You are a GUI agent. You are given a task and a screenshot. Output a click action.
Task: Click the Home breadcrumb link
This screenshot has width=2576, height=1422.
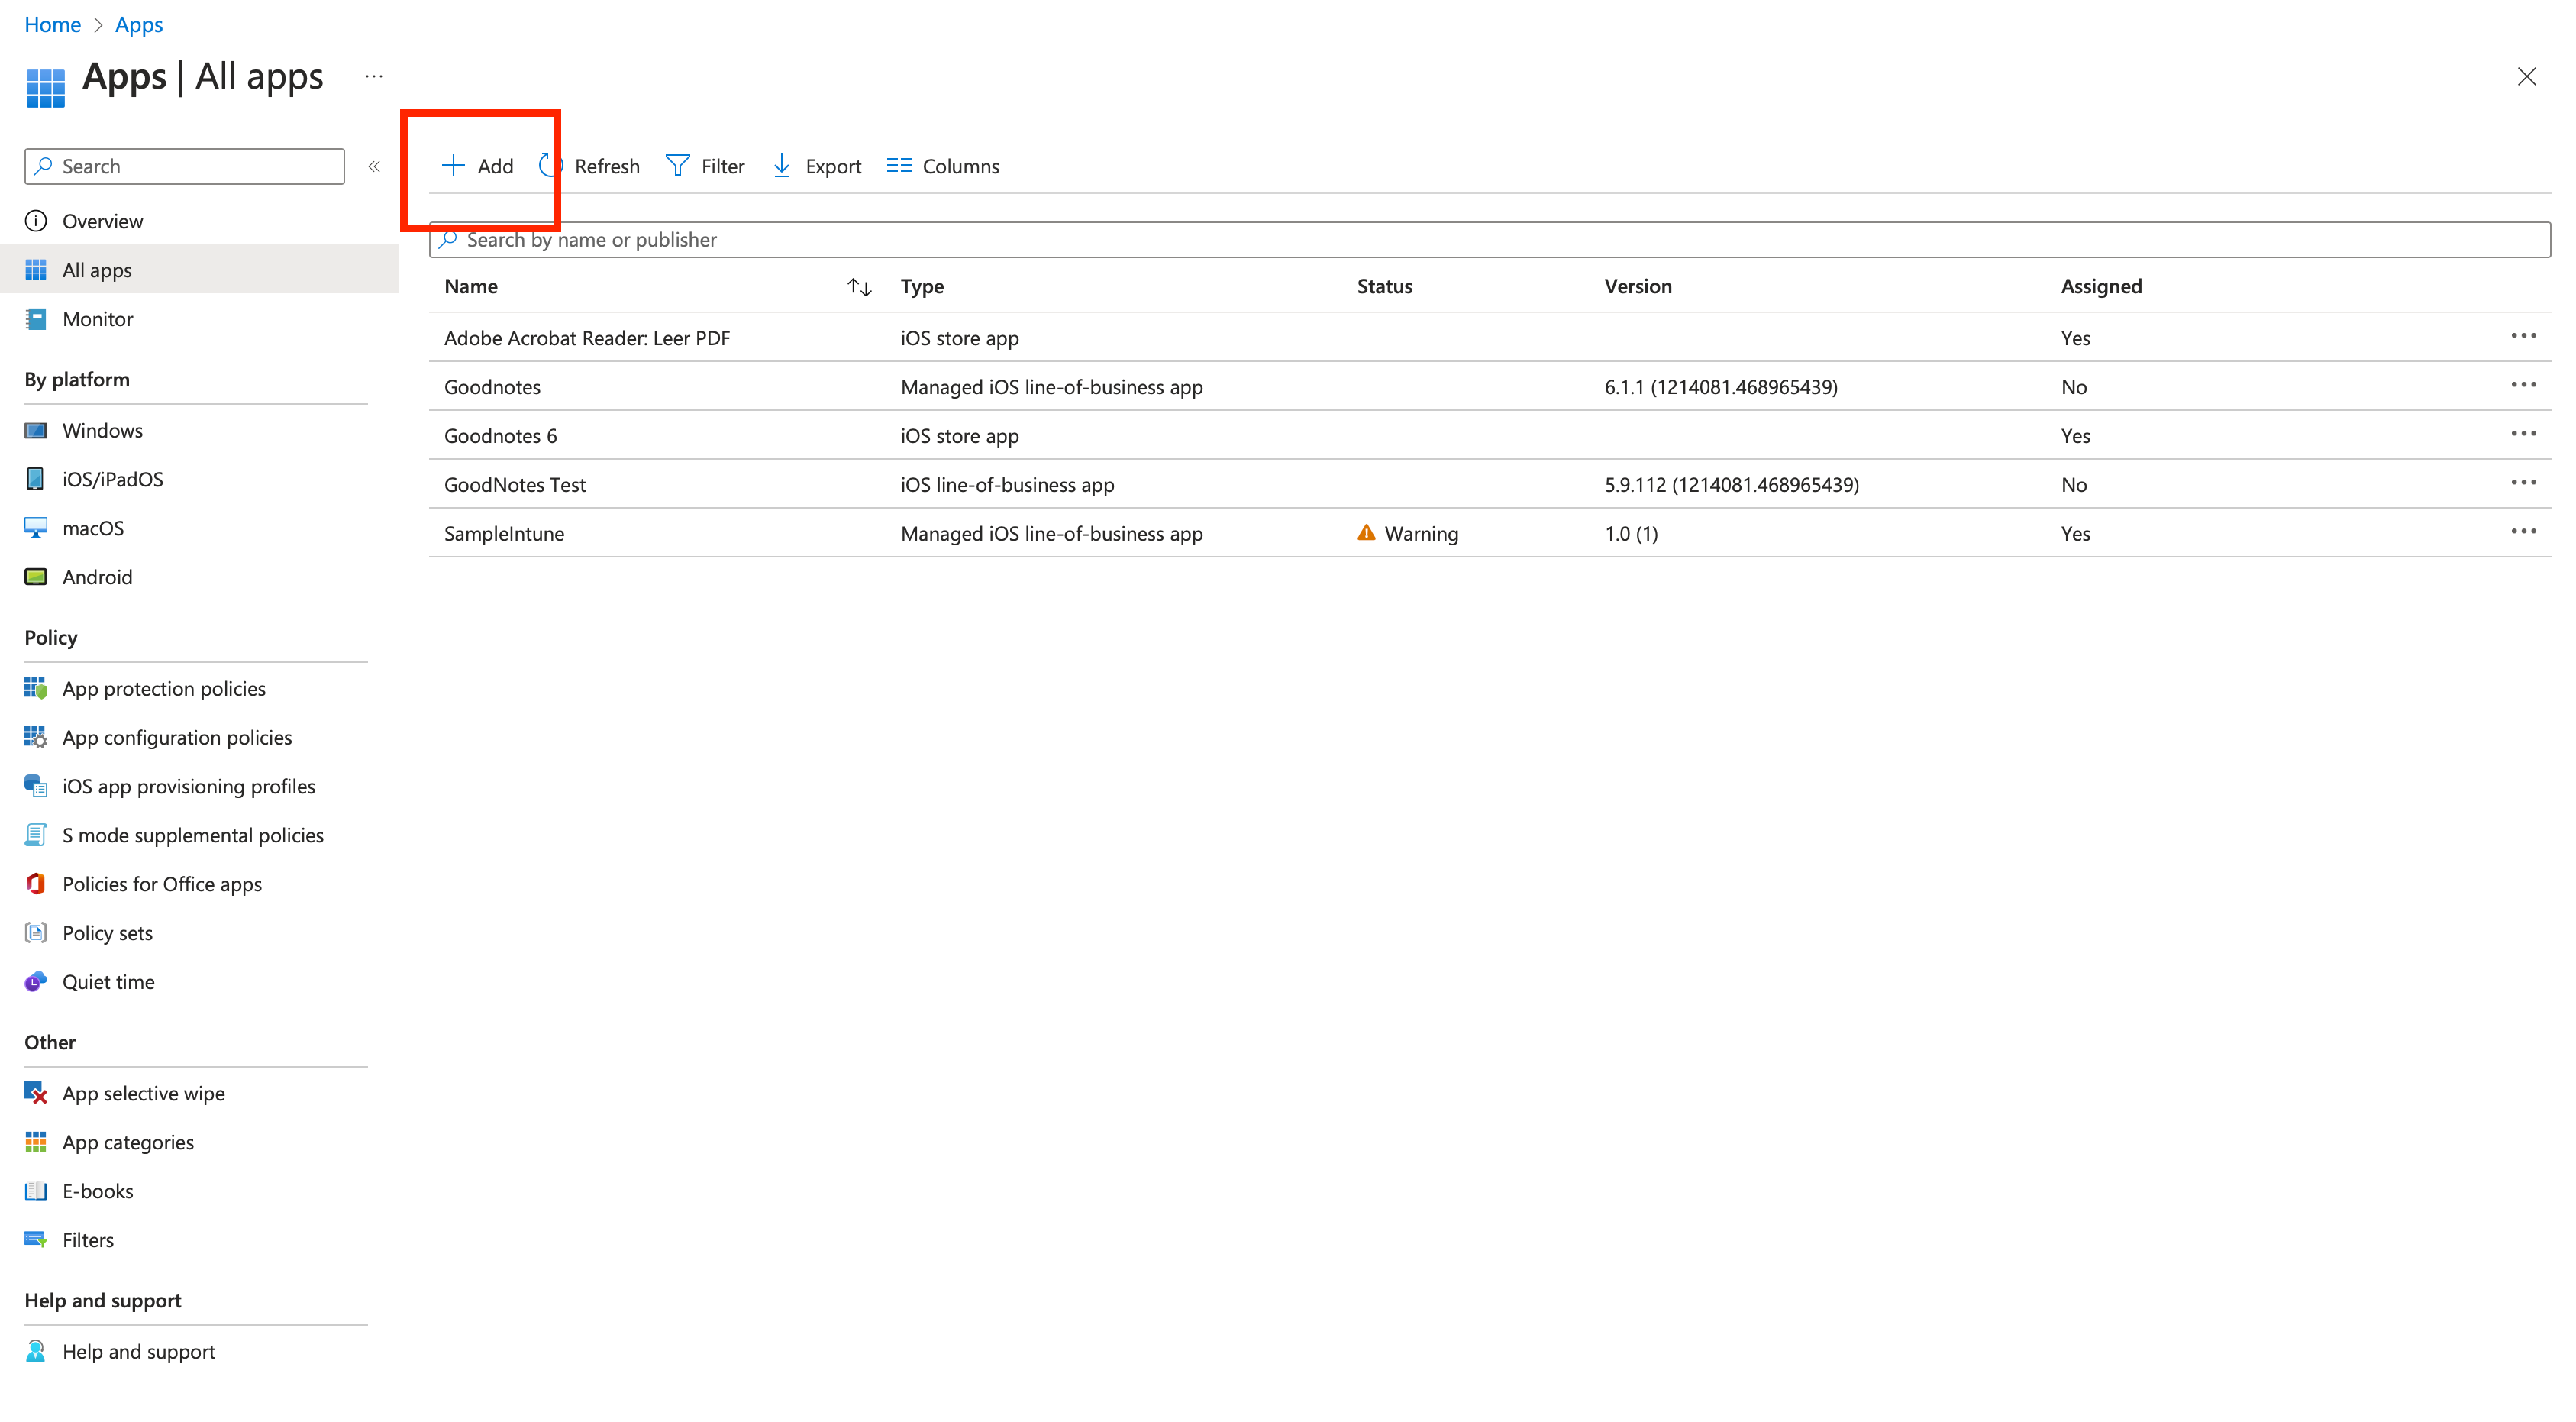pyautogui.click(x=52, y=24)
